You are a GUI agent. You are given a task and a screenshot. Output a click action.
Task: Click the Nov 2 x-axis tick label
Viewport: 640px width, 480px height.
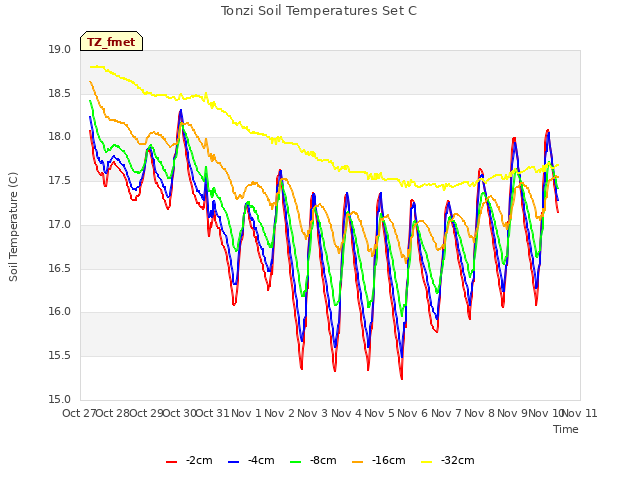[280, 413]
